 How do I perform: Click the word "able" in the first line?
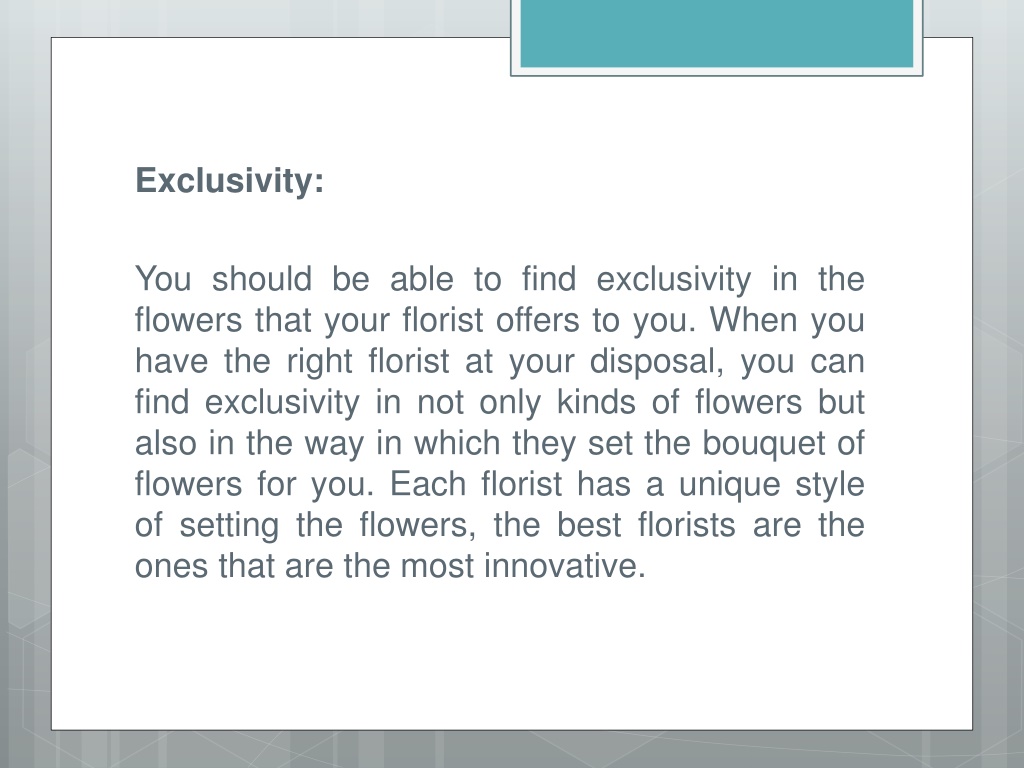pyautogui.click(x=421, y=280)
